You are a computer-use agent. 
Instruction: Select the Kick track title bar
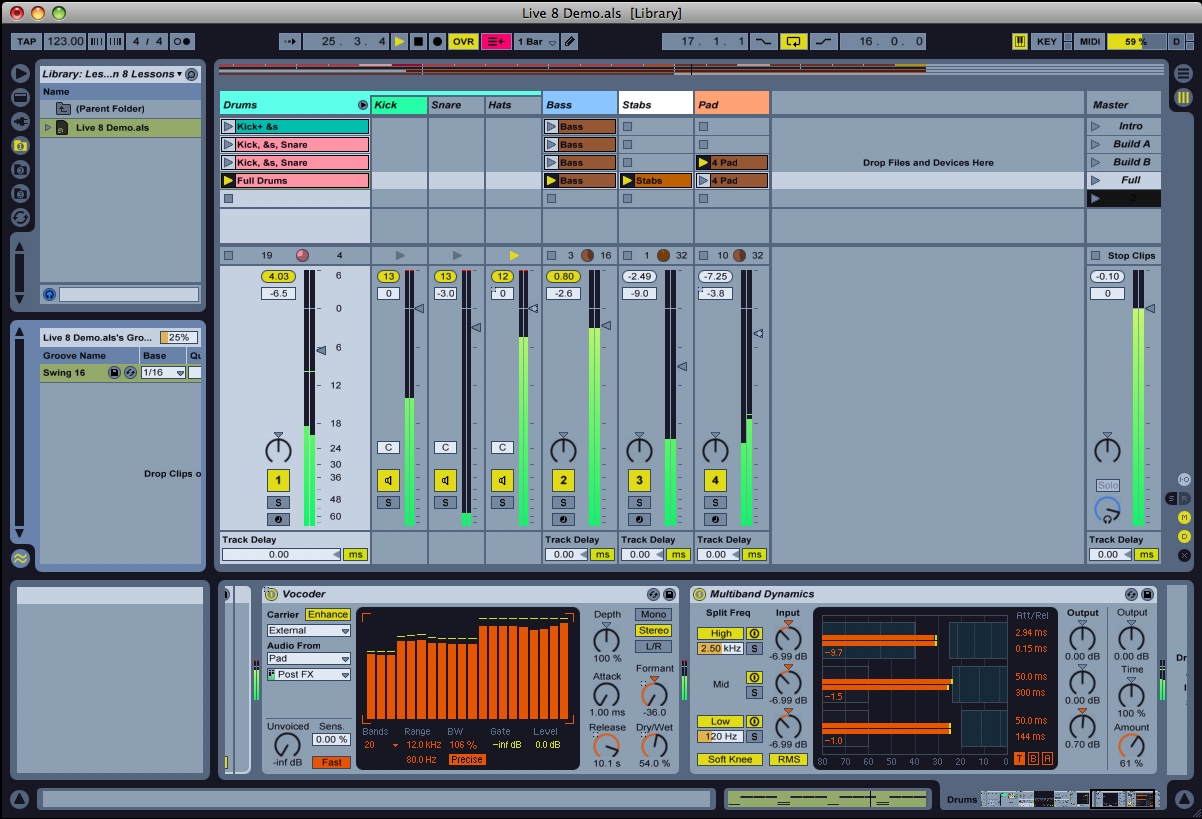pos(399,105)
